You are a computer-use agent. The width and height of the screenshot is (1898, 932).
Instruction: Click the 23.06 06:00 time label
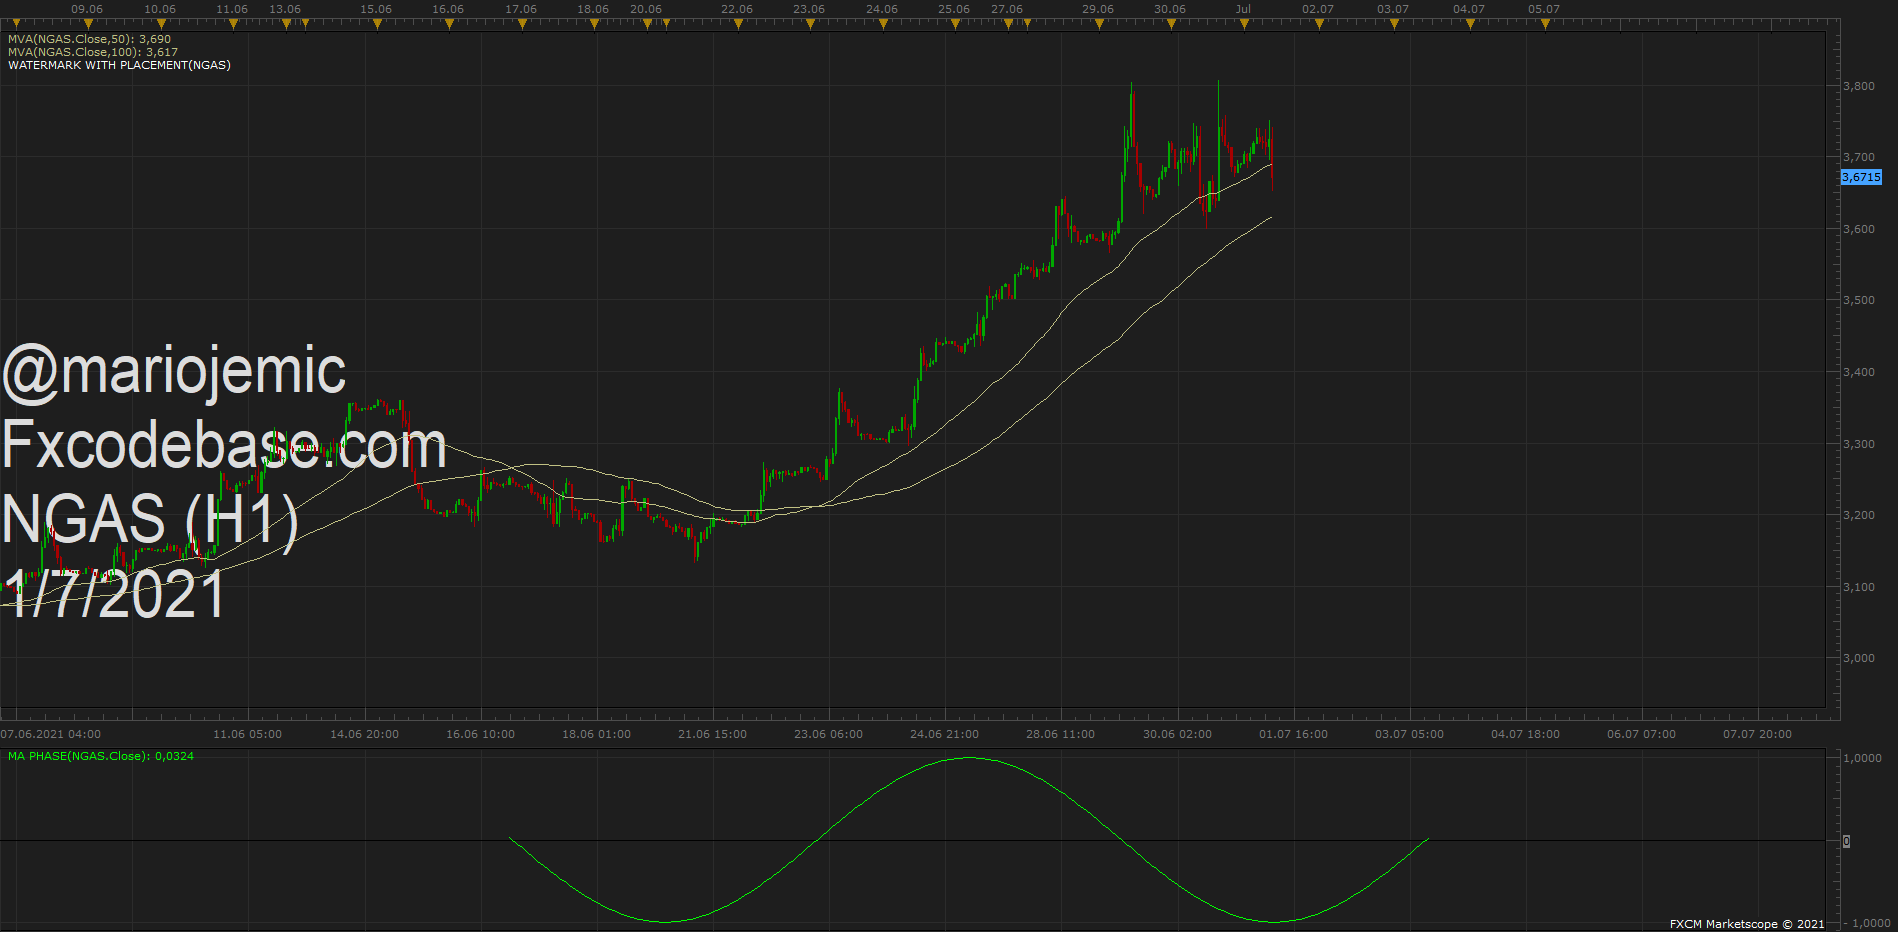pos(828,734)
